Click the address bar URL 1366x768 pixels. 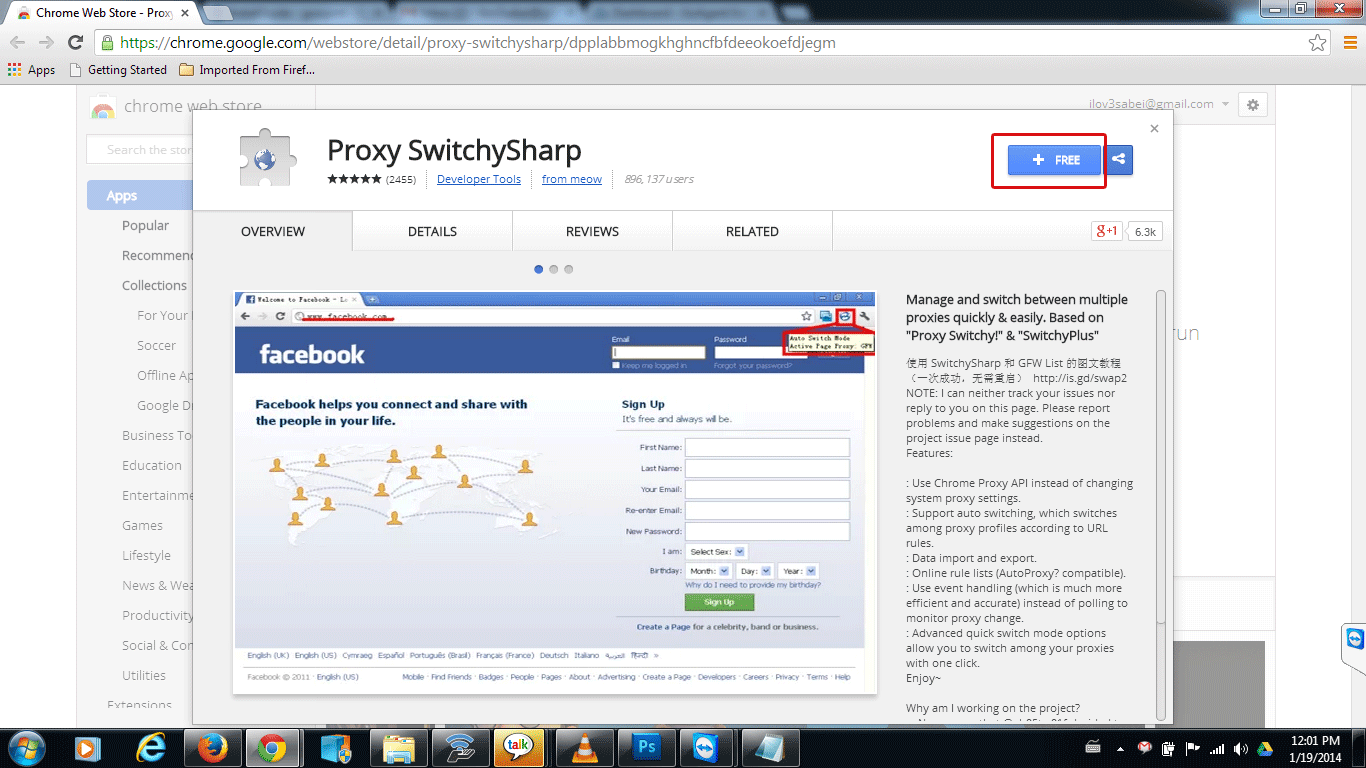pos(478,43)
